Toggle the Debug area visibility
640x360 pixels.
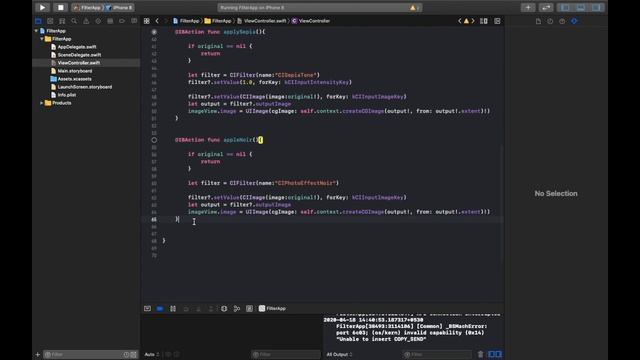tap(581, 7)
